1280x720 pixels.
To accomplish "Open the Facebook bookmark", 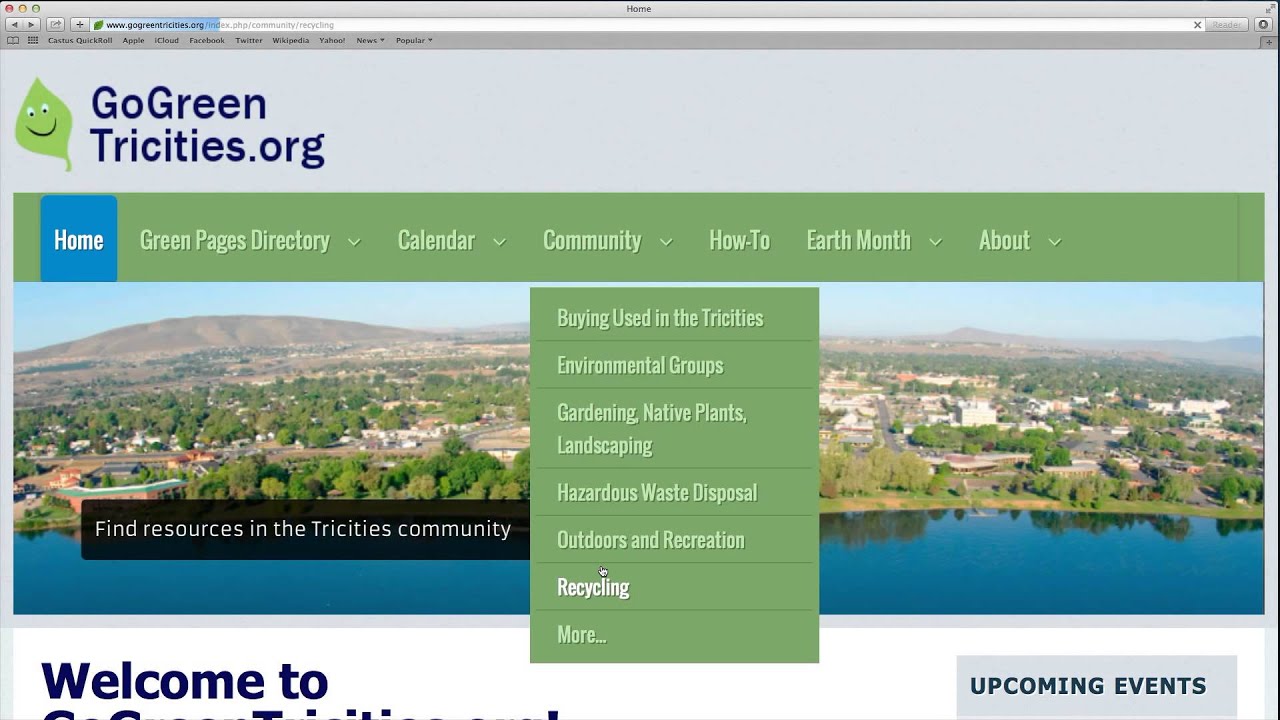I will click(207, 40).
